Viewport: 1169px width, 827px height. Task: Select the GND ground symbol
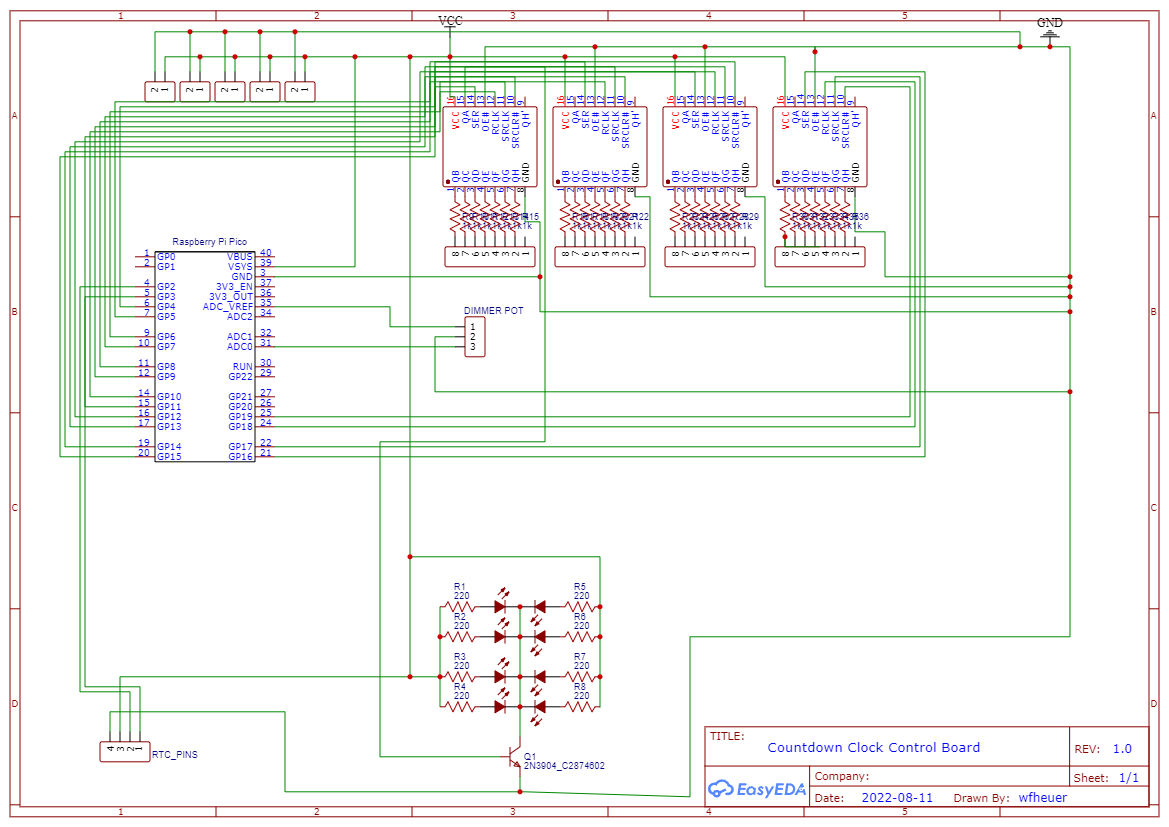(1049, 27)
